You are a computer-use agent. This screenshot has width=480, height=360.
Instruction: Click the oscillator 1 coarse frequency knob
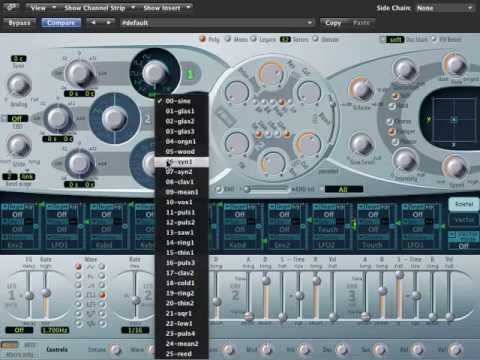tap(79, 73)
